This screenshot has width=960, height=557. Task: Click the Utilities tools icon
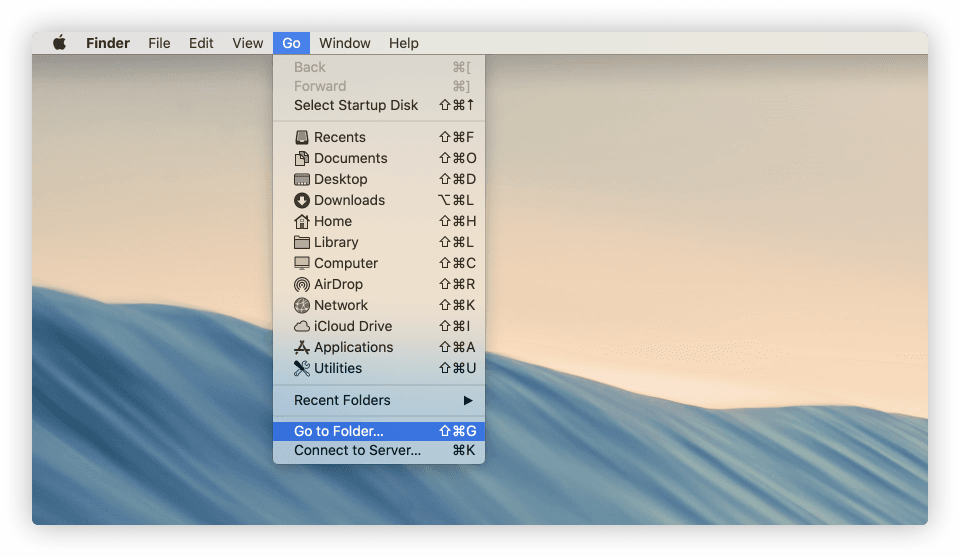[x=302, y=369]
